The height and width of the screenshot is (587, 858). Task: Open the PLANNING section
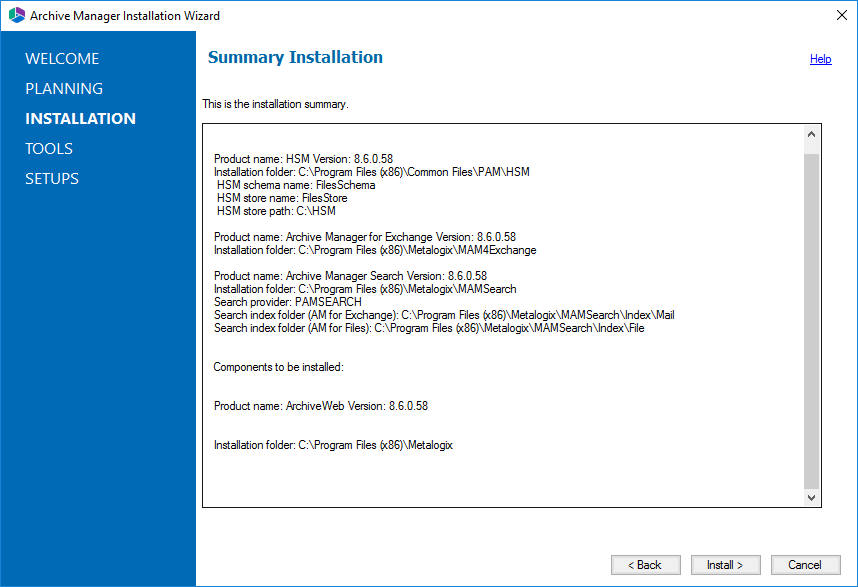[x=64, y=89]
